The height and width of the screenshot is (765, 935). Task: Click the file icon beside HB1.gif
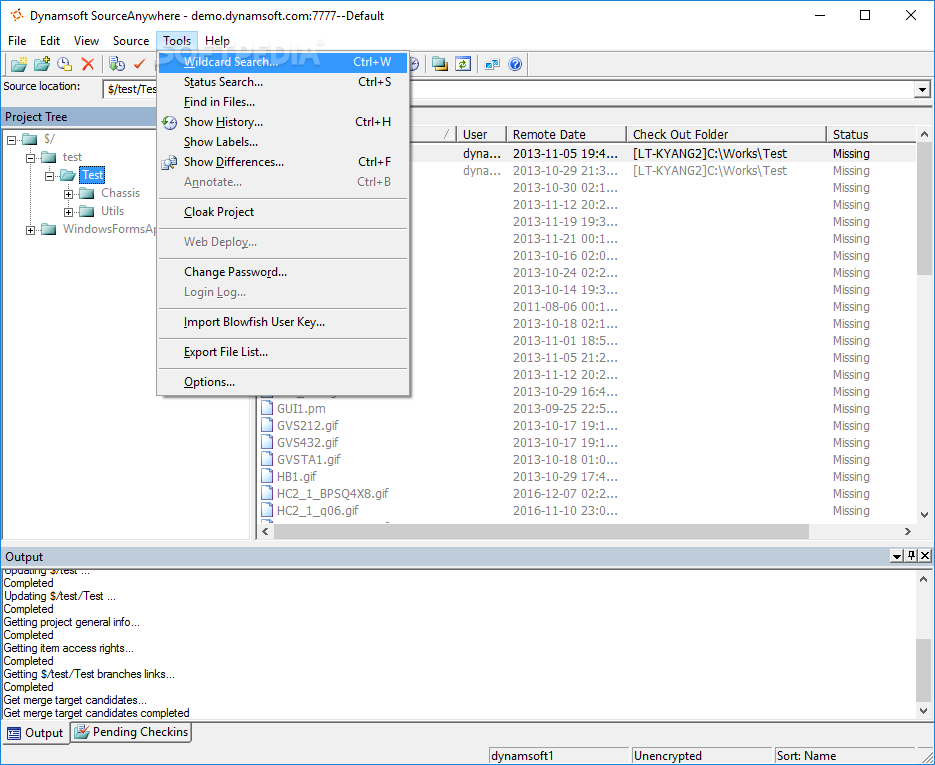click(267, 476)
